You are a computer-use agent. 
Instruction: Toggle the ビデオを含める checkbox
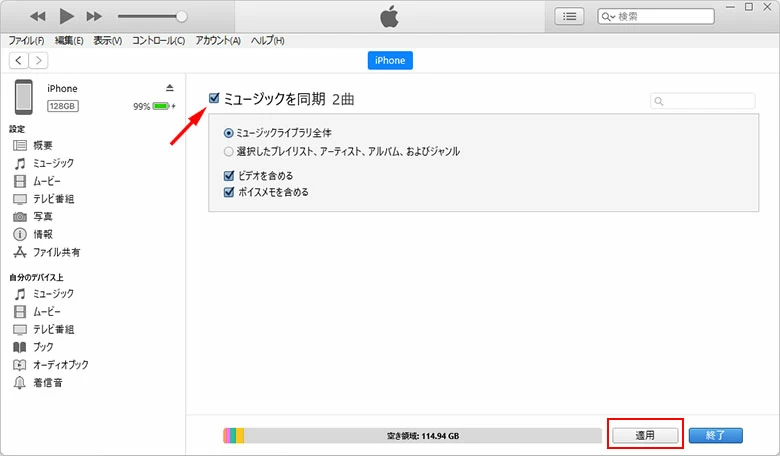coord(229,175)
